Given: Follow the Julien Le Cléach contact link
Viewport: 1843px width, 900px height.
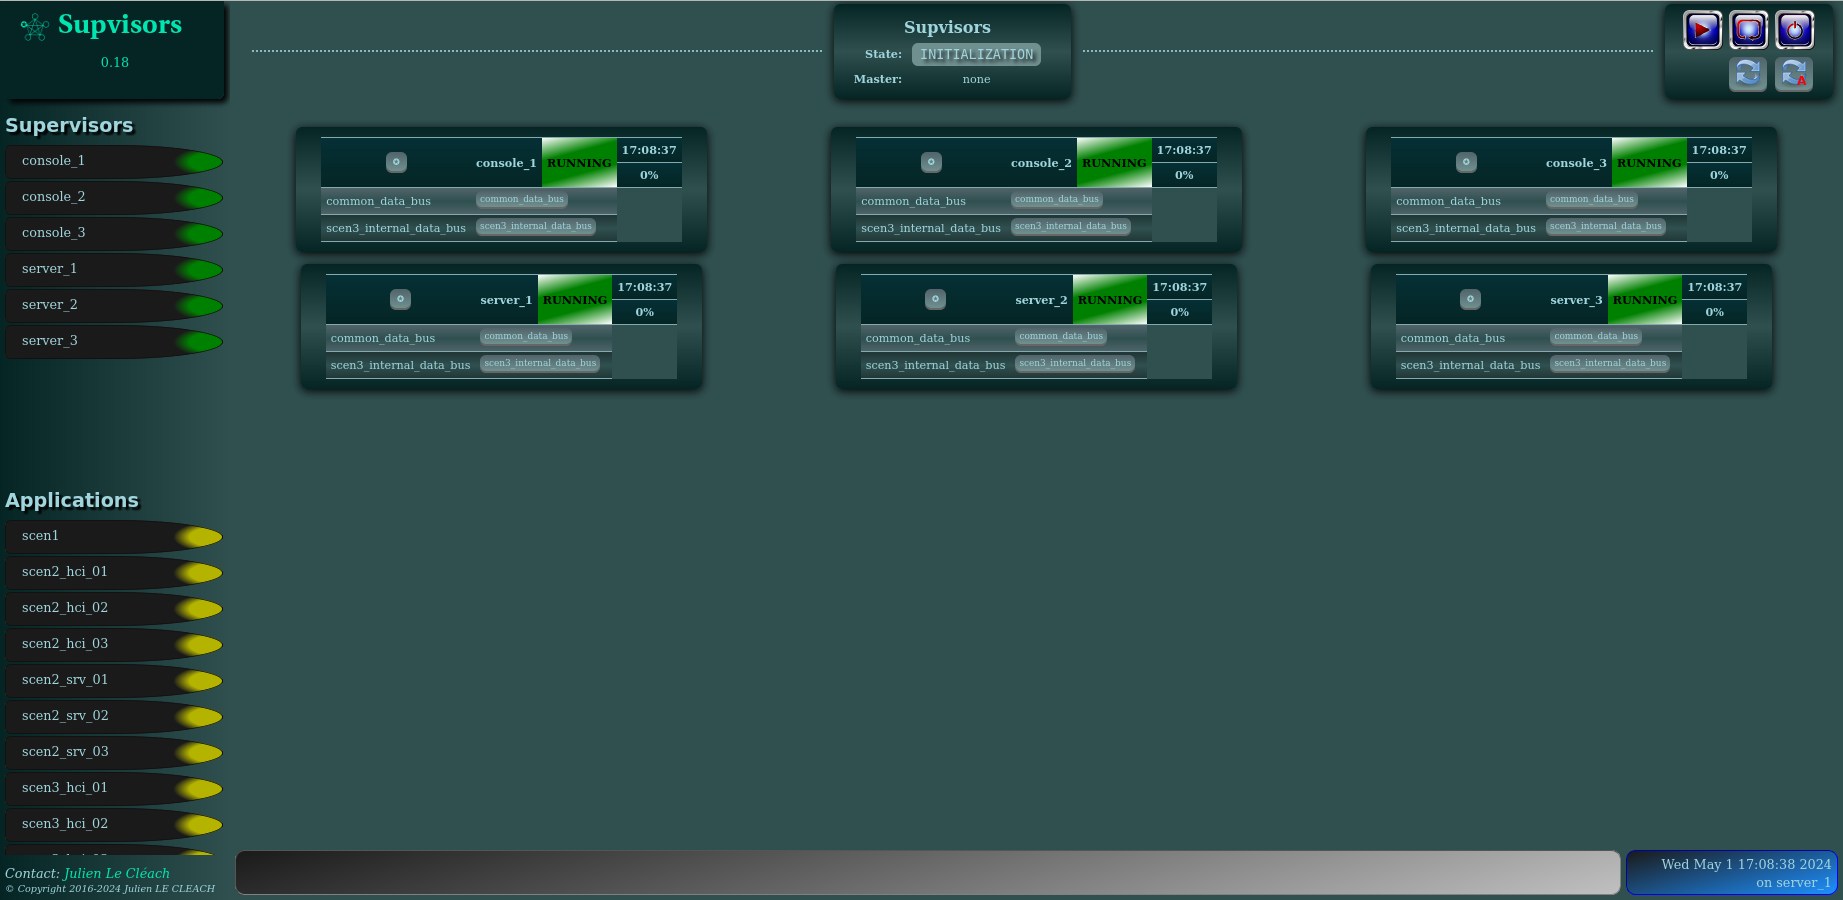Looking at the screenshot, I should [117, 873].
